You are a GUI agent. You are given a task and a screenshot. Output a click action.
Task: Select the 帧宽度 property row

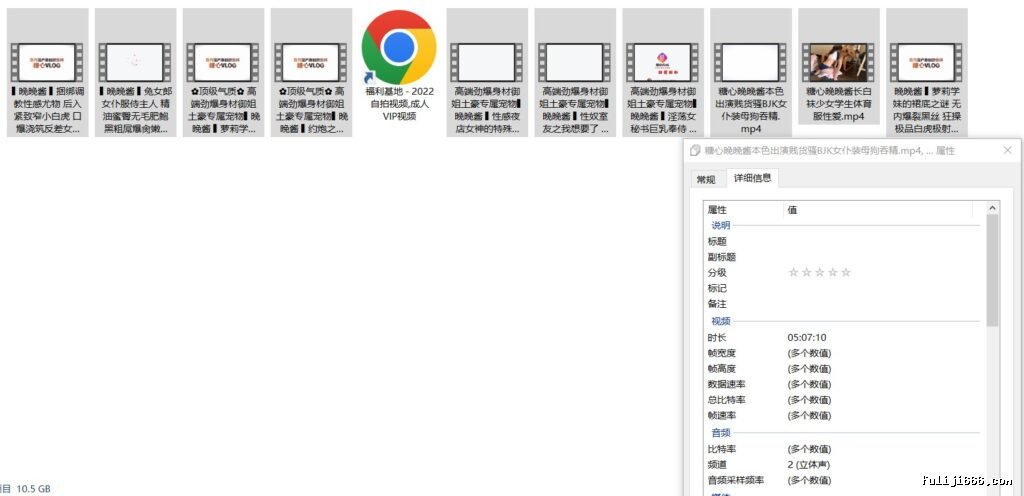point(842,353)
